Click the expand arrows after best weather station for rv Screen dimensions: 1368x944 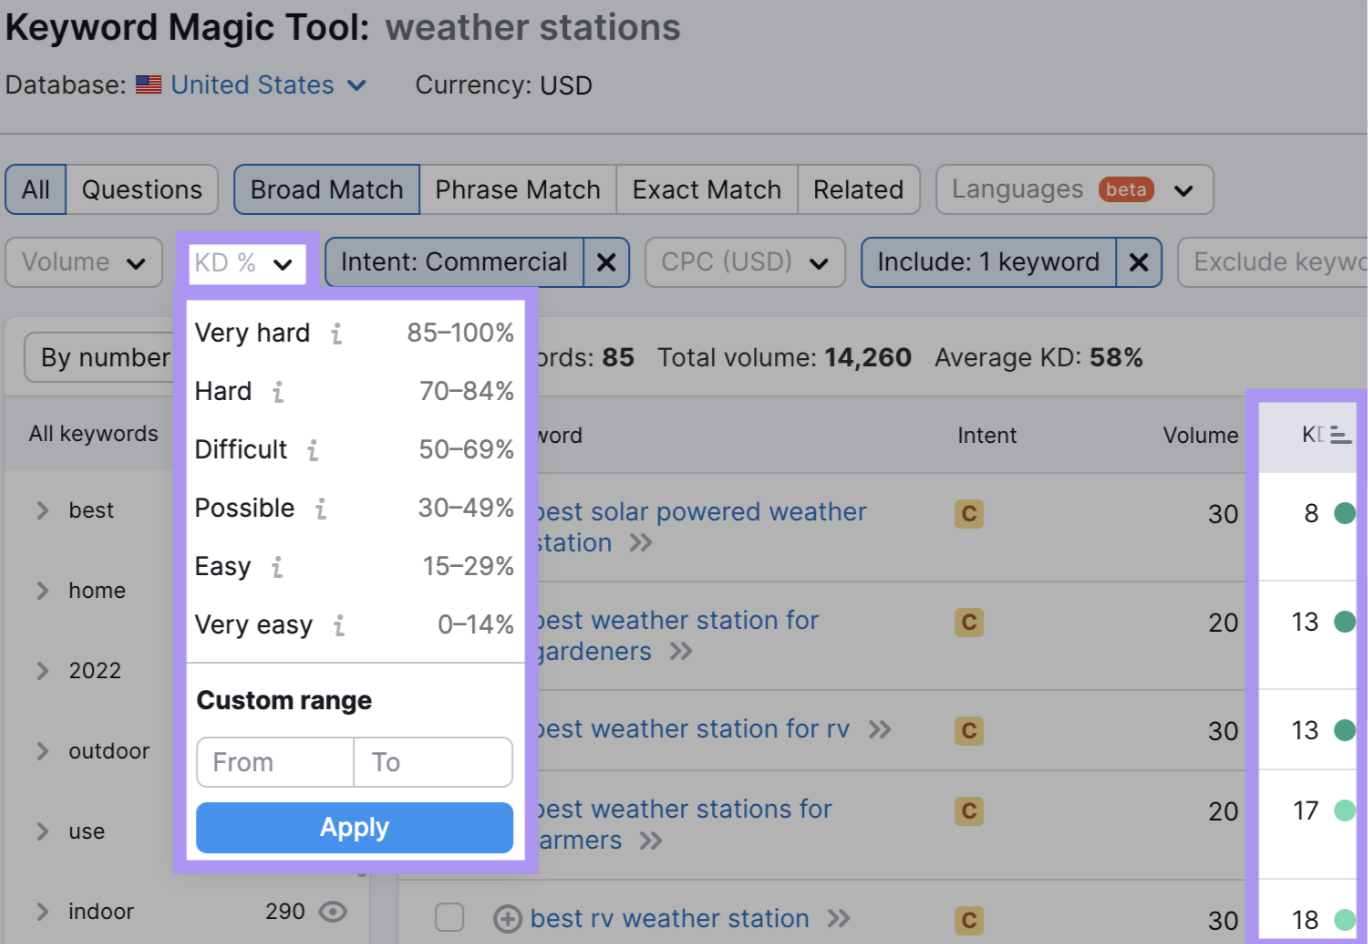click(x=881, y=729)
